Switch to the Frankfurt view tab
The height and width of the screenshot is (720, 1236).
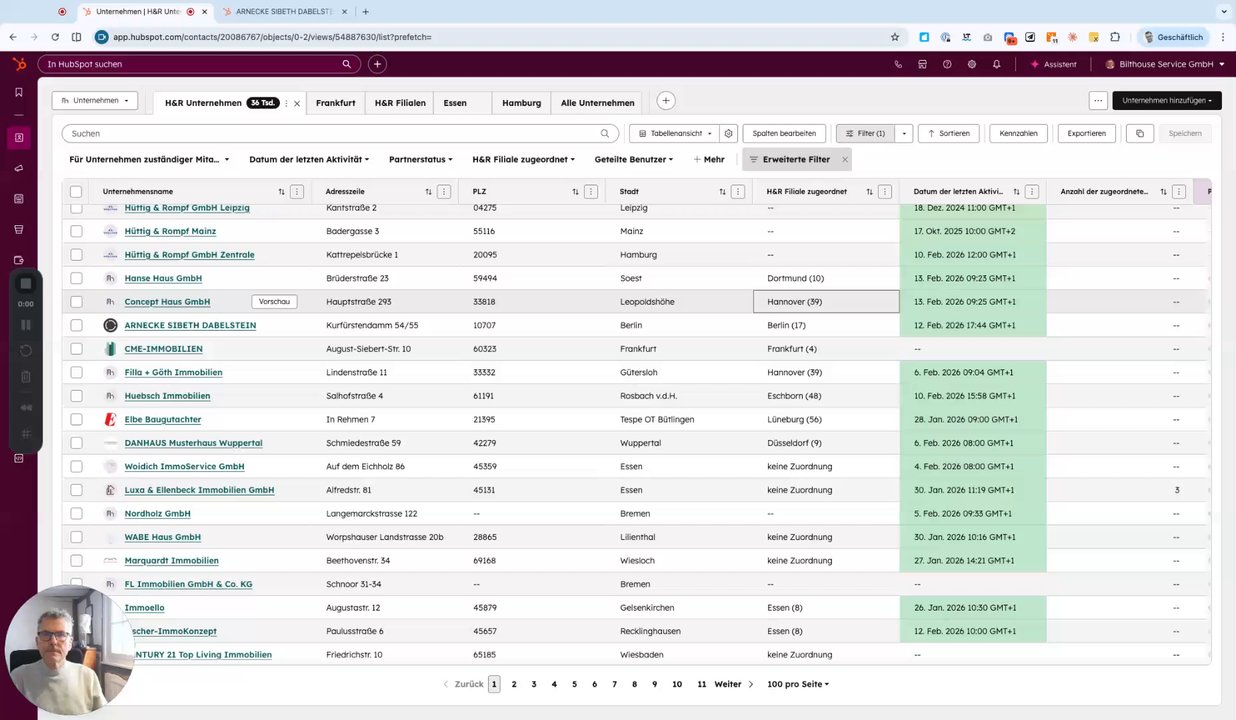(335, 103)
